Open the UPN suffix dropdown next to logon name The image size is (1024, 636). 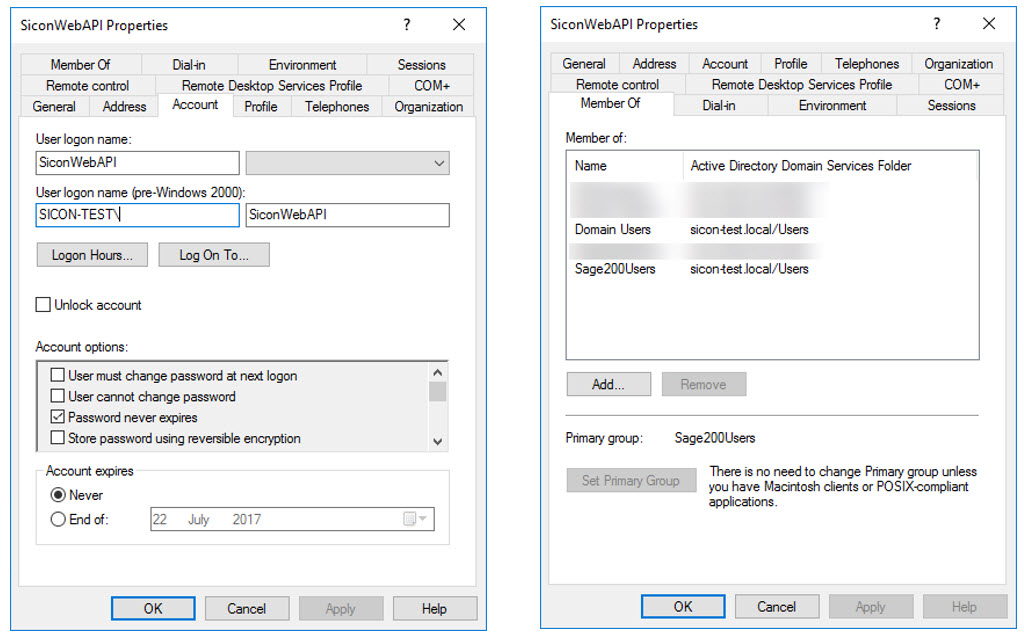pyautogui.click(x=438, y=162)
